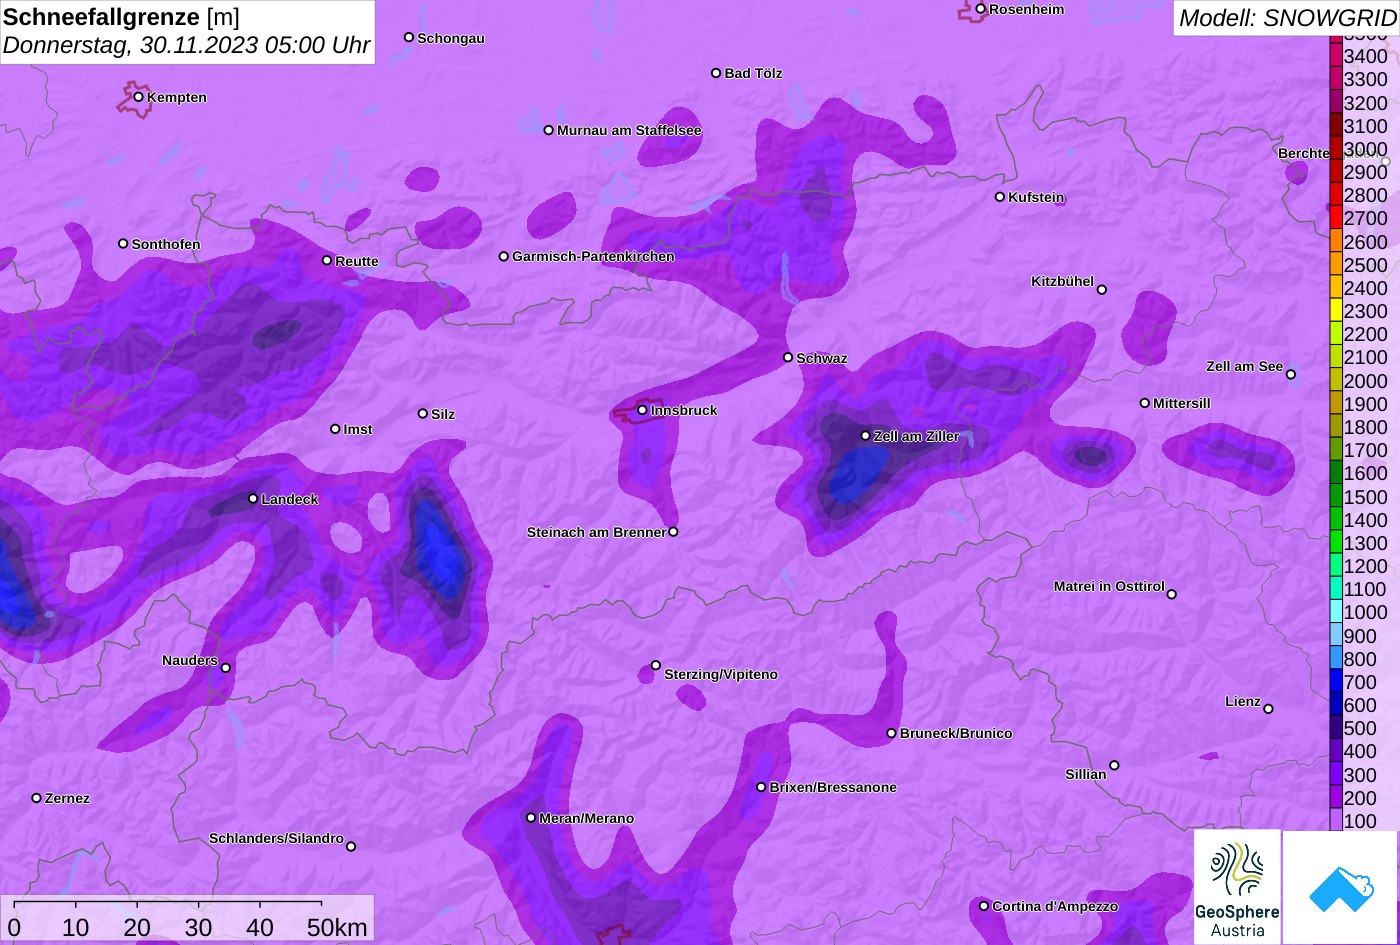This screenshot has width=1400, height=945.
Task: Click the Brixen/Bressanone label
Action: [x=833, y=787]
